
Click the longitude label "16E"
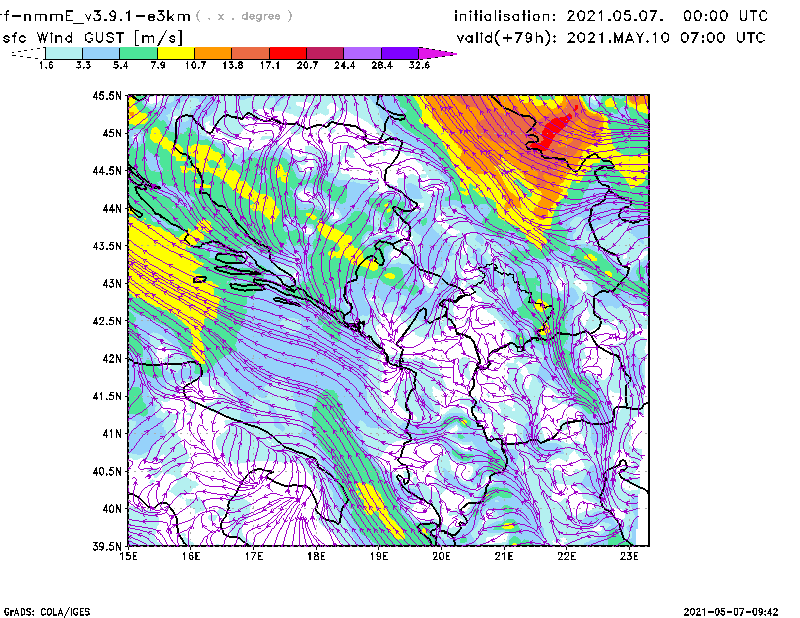pos(191,556)
